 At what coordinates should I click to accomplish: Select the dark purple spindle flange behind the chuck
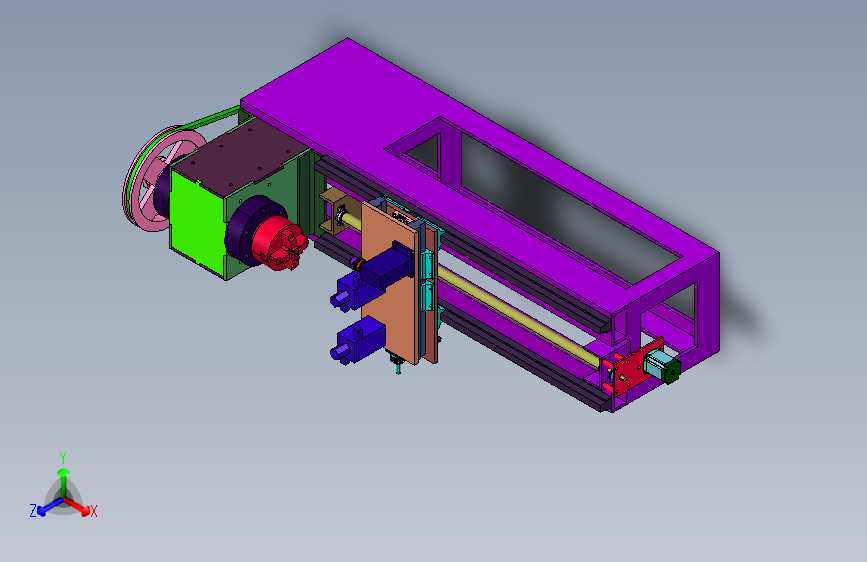coord(243,230)
